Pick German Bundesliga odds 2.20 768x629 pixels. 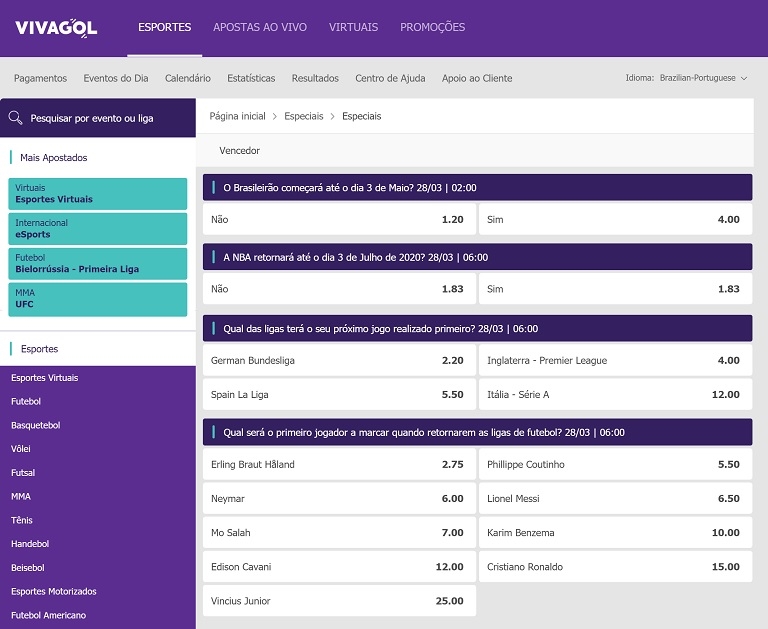click(x=338, y=360)
